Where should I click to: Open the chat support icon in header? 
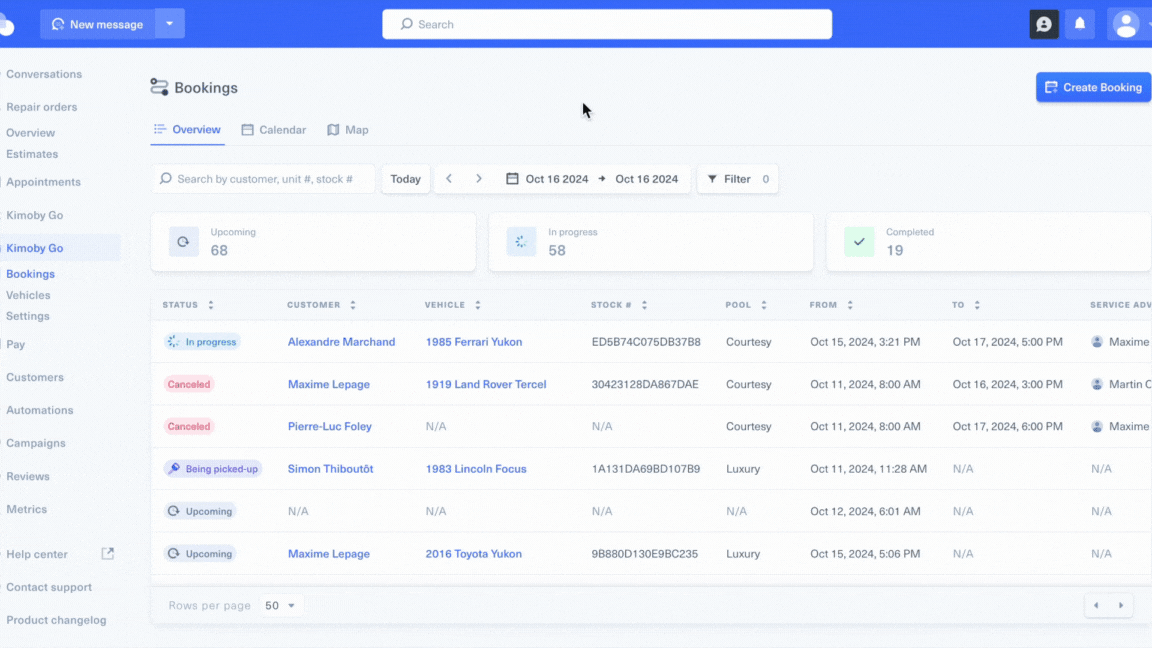pyautogui.click(x=1044, y=24)
